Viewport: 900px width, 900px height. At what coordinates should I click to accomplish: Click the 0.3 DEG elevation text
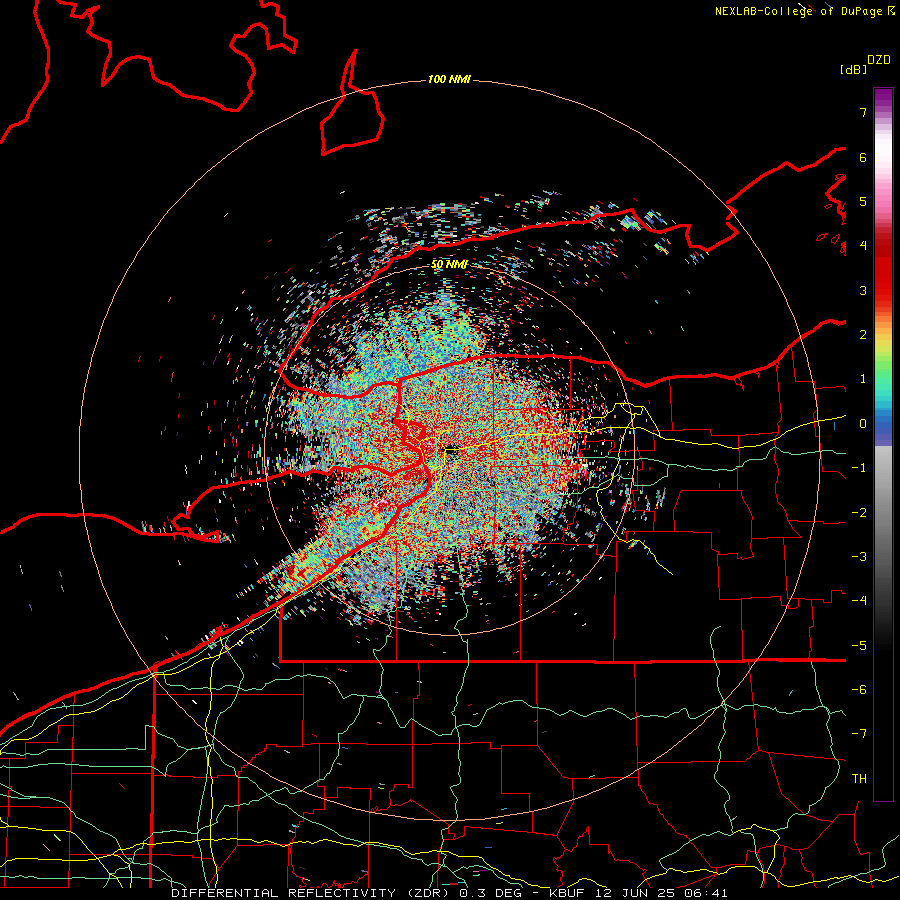[x=490, y=893]
